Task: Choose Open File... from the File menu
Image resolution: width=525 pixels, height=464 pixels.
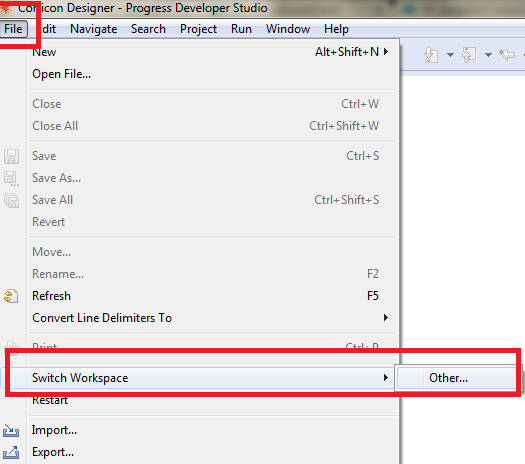Action: coord(213,74)
